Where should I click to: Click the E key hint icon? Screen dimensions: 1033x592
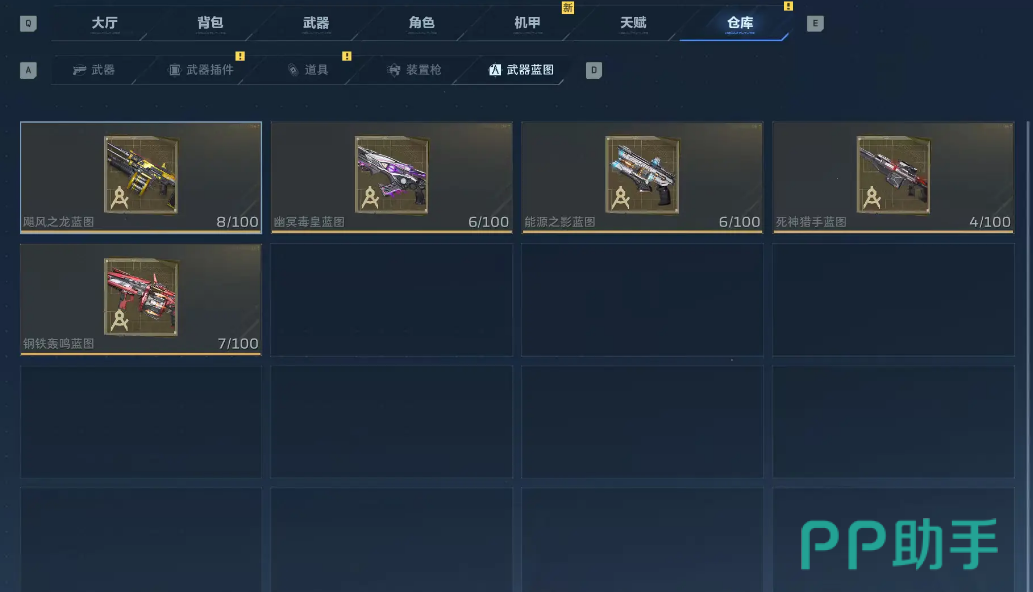click(815, 24)
